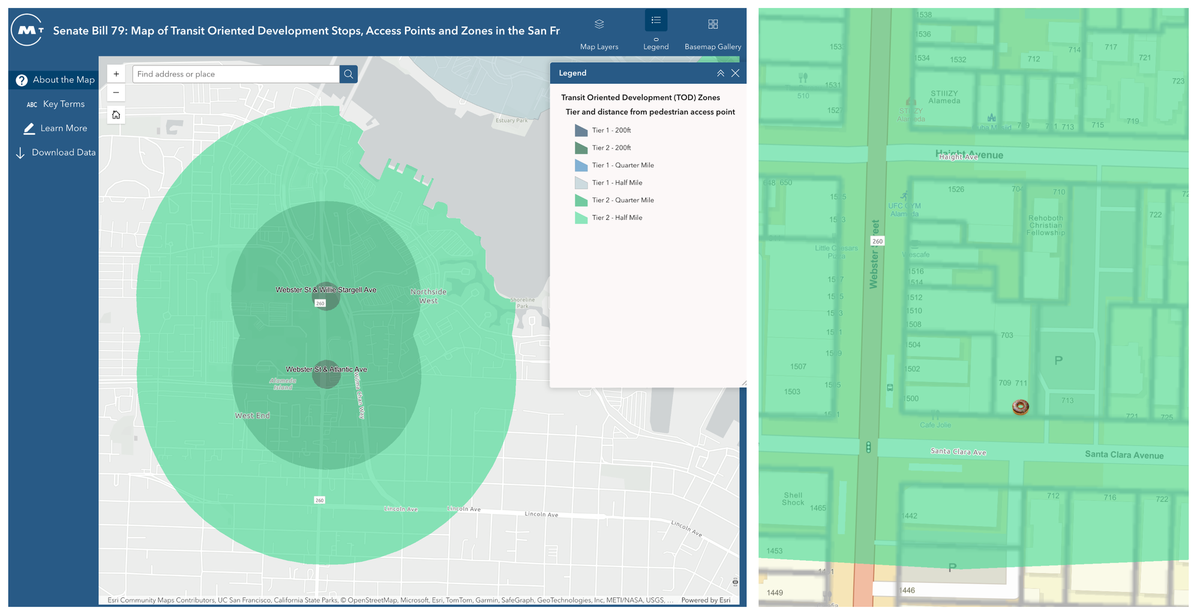1200x616 pixels.
Task: Click the Northside West map label
Action: (429, 296)
